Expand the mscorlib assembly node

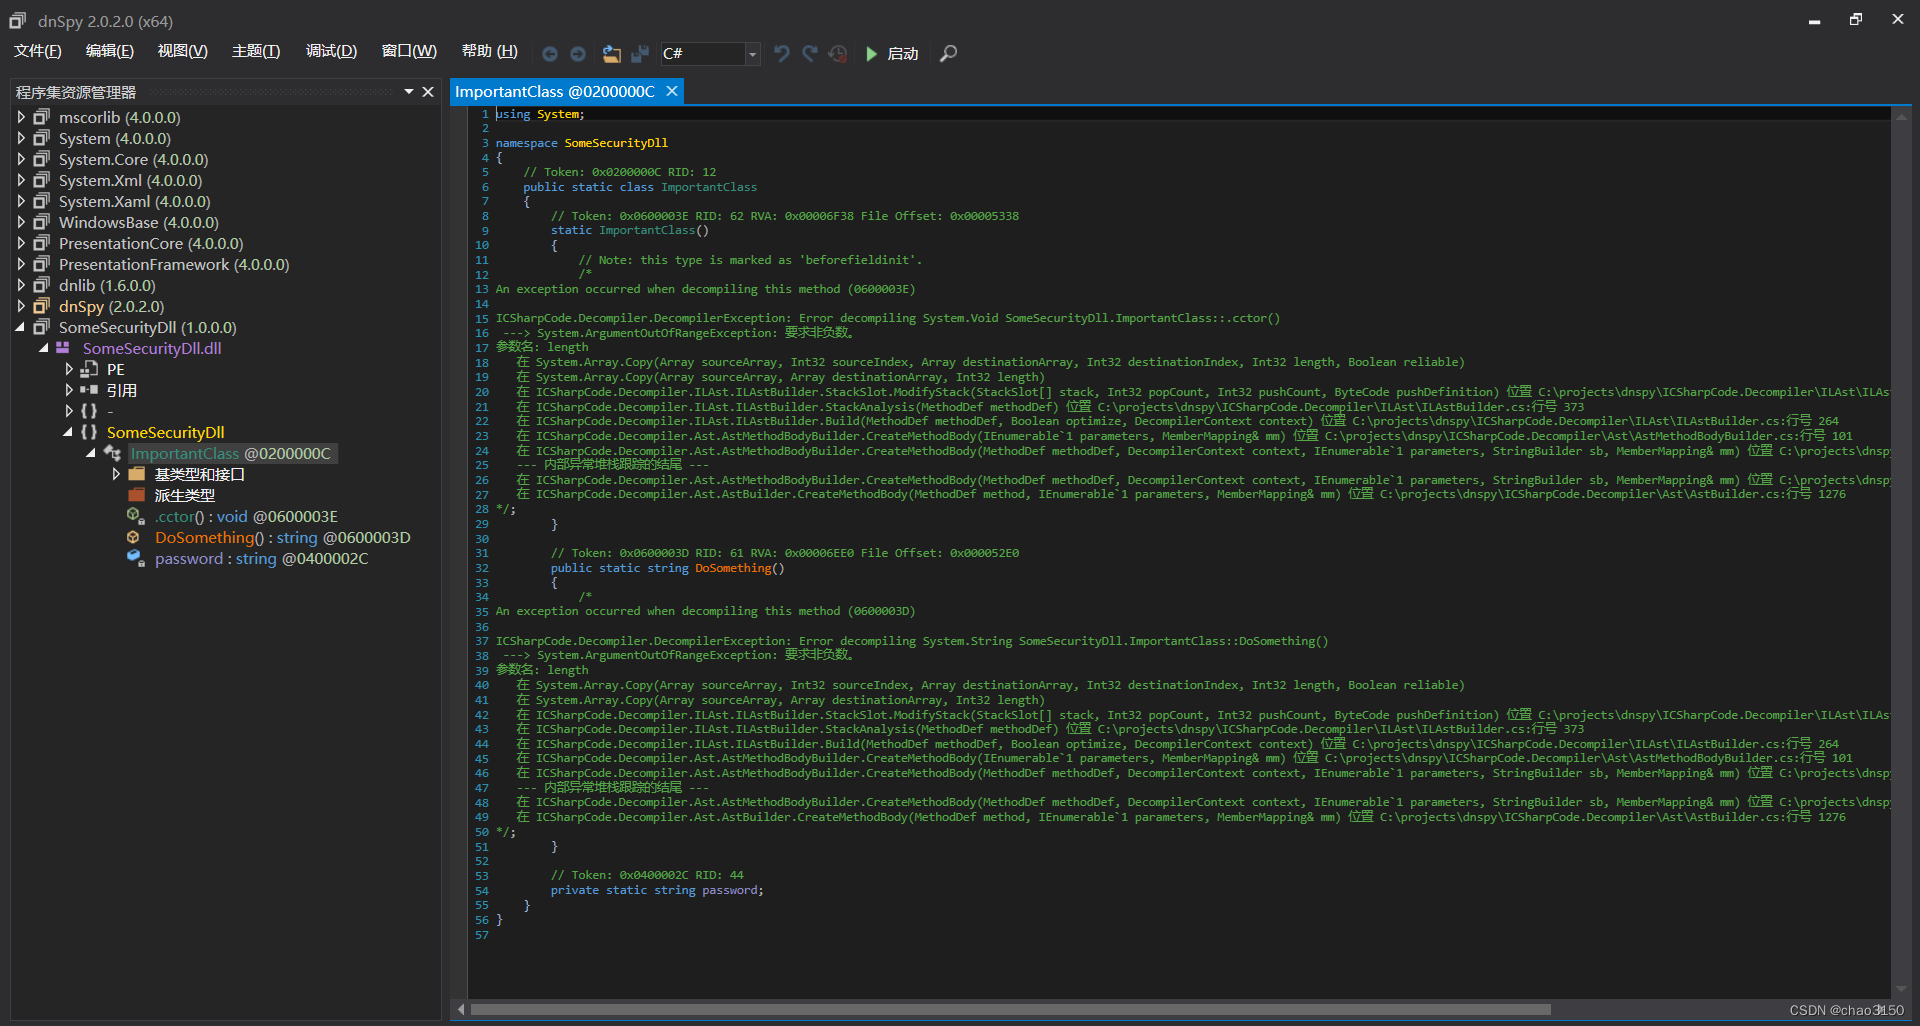[21, 117]
